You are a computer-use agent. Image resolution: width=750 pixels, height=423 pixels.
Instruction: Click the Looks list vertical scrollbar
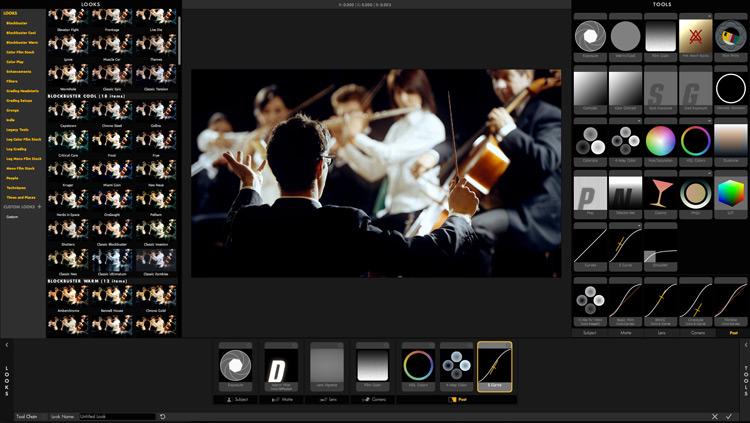(x=179, y=41)
